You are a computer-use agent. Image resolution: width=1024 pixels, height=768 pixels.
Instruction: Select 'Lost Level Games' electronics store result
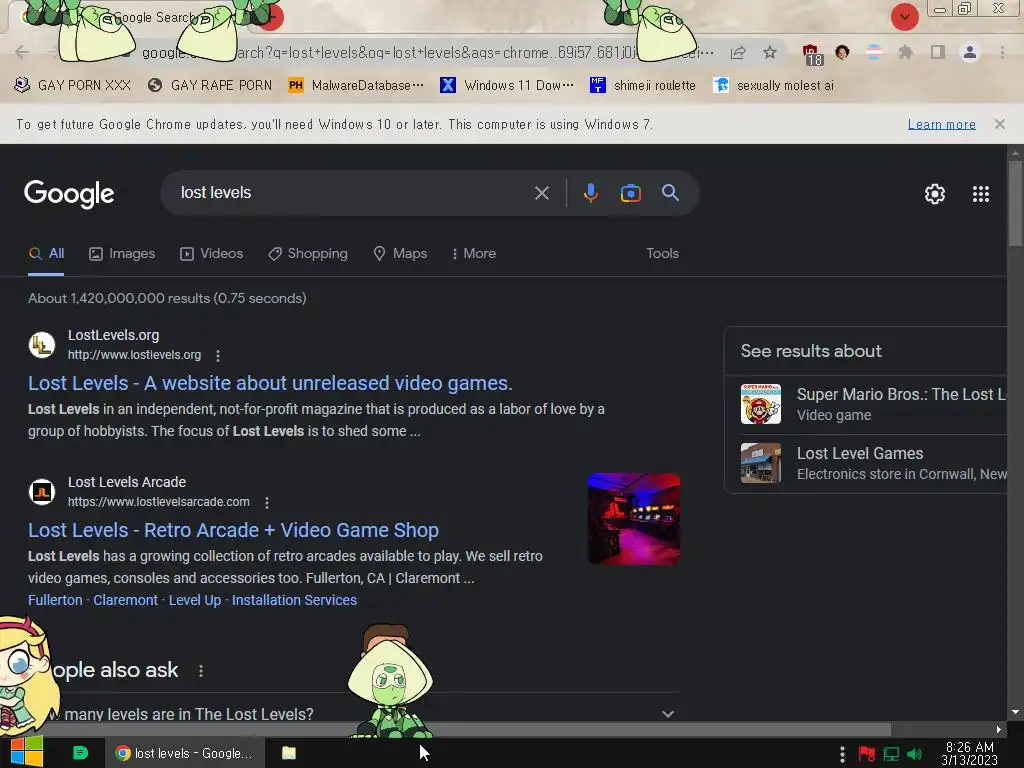[x=874, y=463]
